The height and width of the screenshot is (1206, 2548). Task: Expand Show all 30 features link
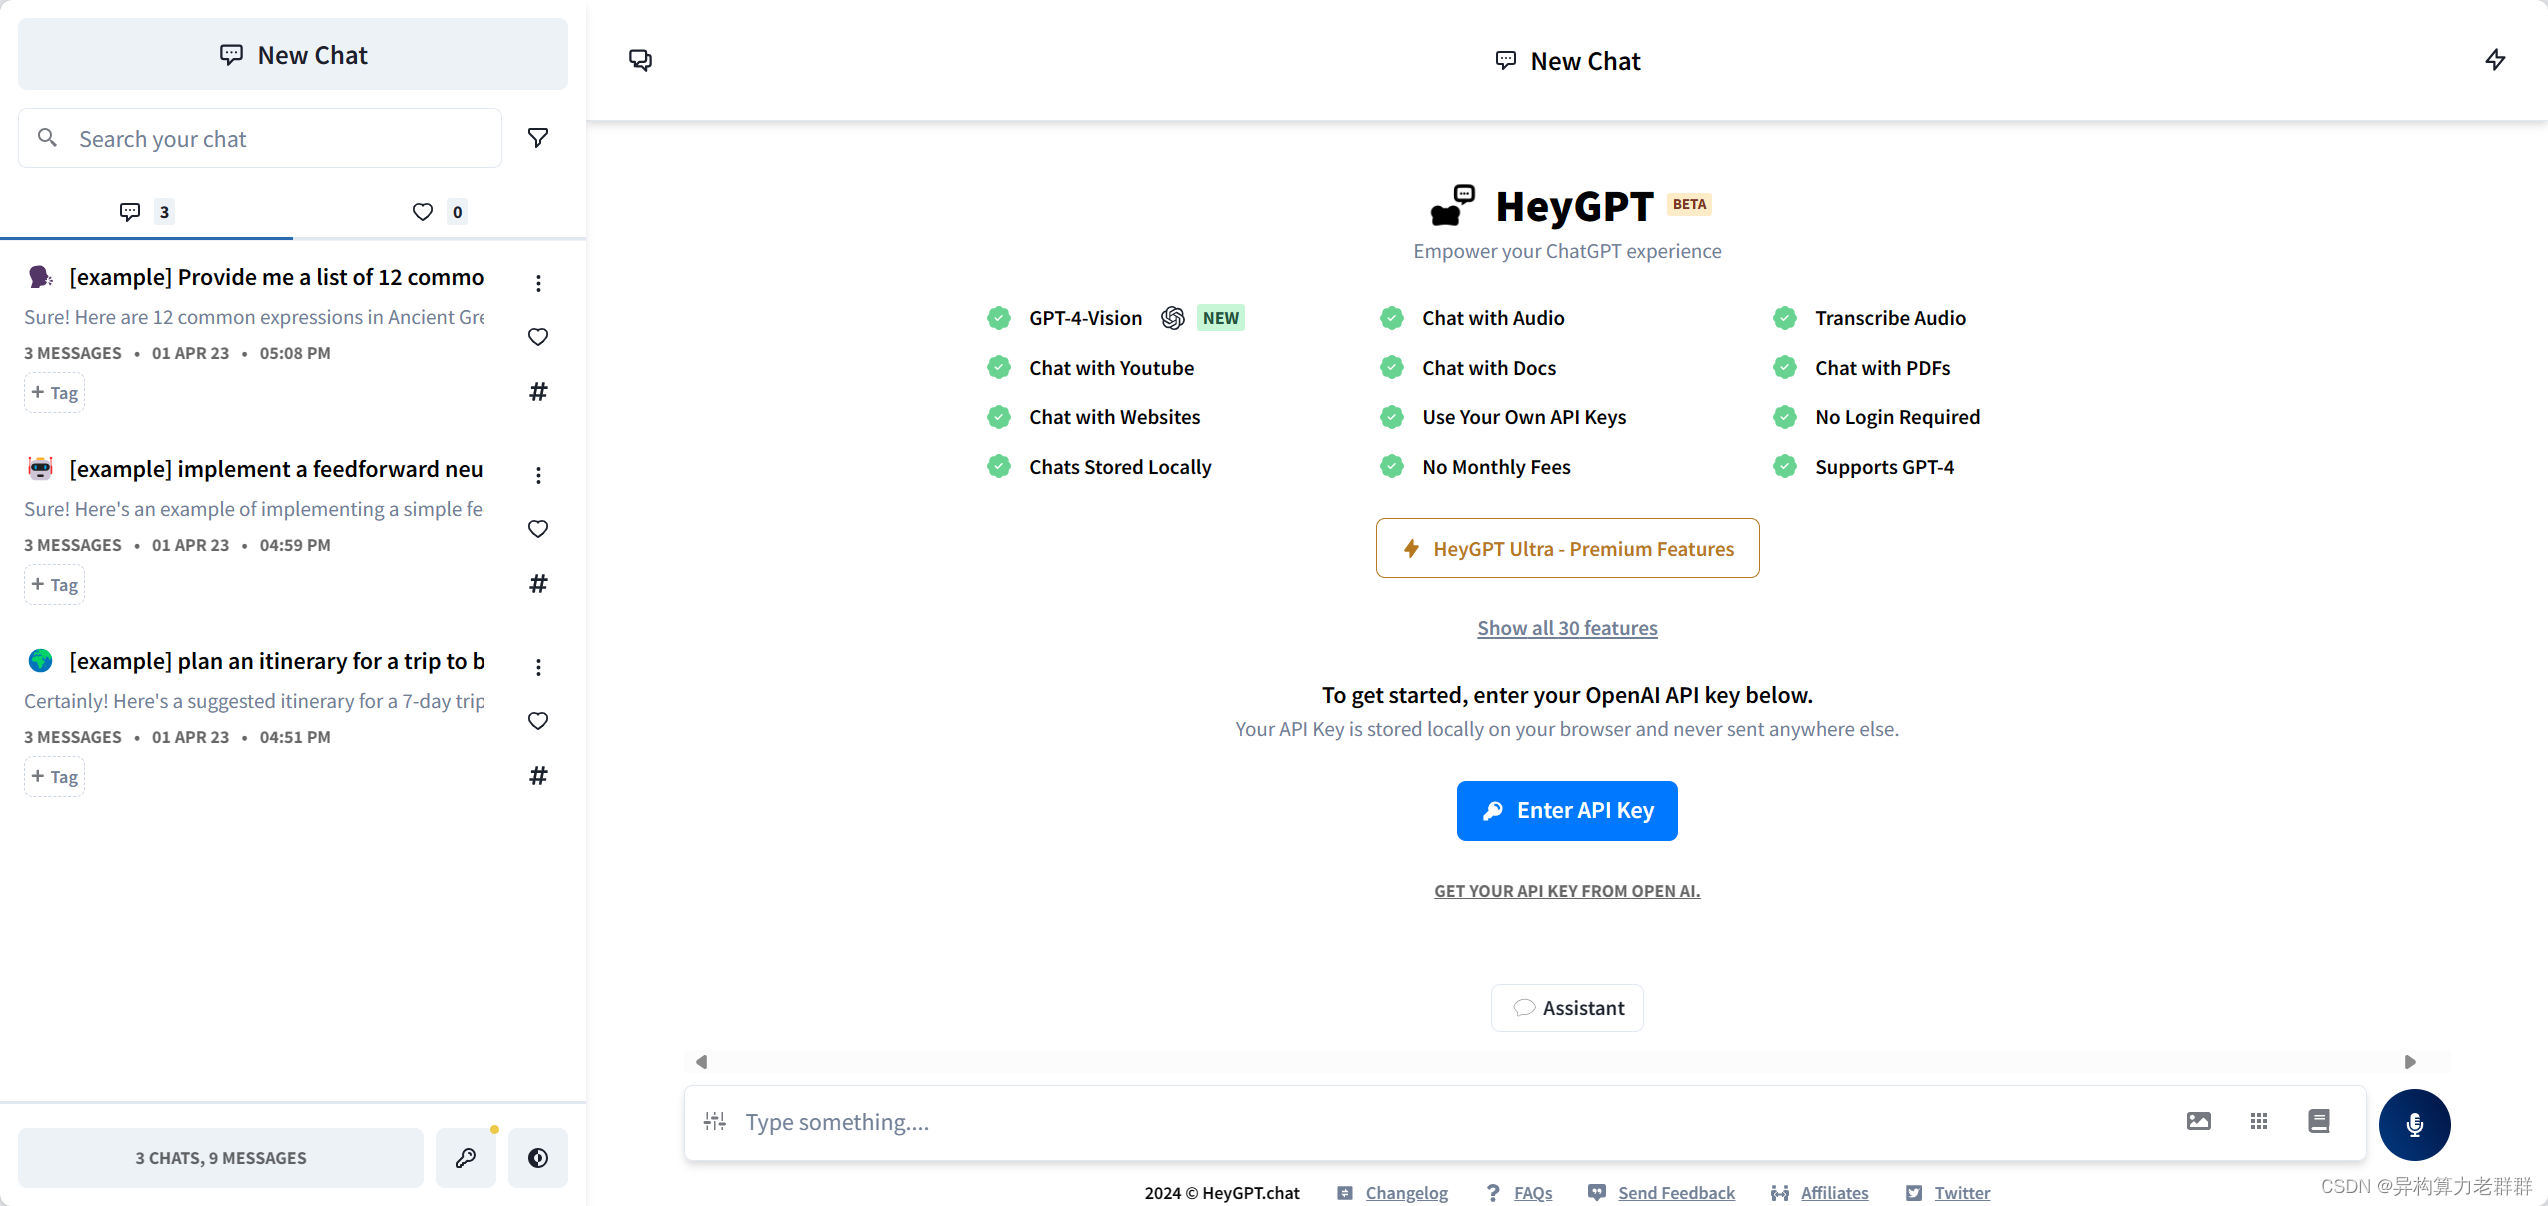(x=1566, y=626)
